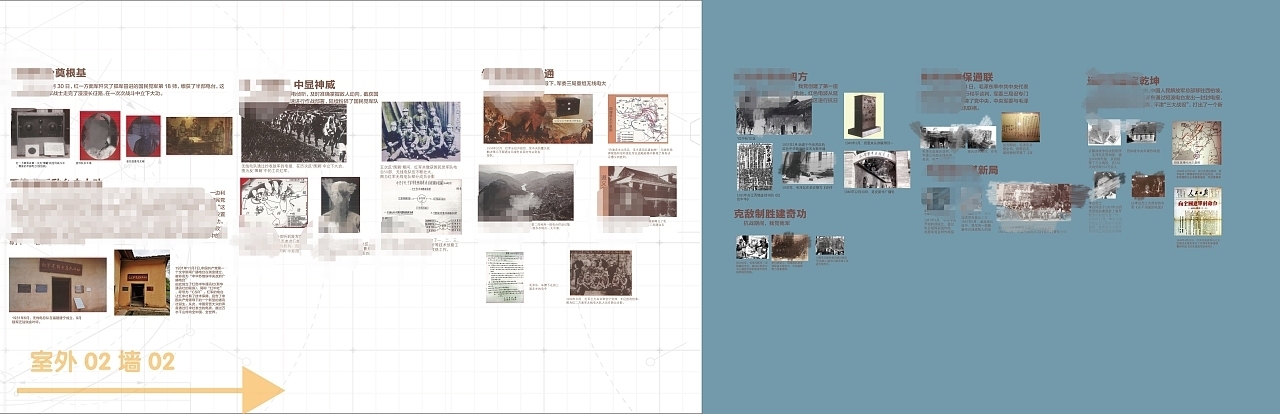
Task: Open the green-bordered document image
Action: click(505, 277)
